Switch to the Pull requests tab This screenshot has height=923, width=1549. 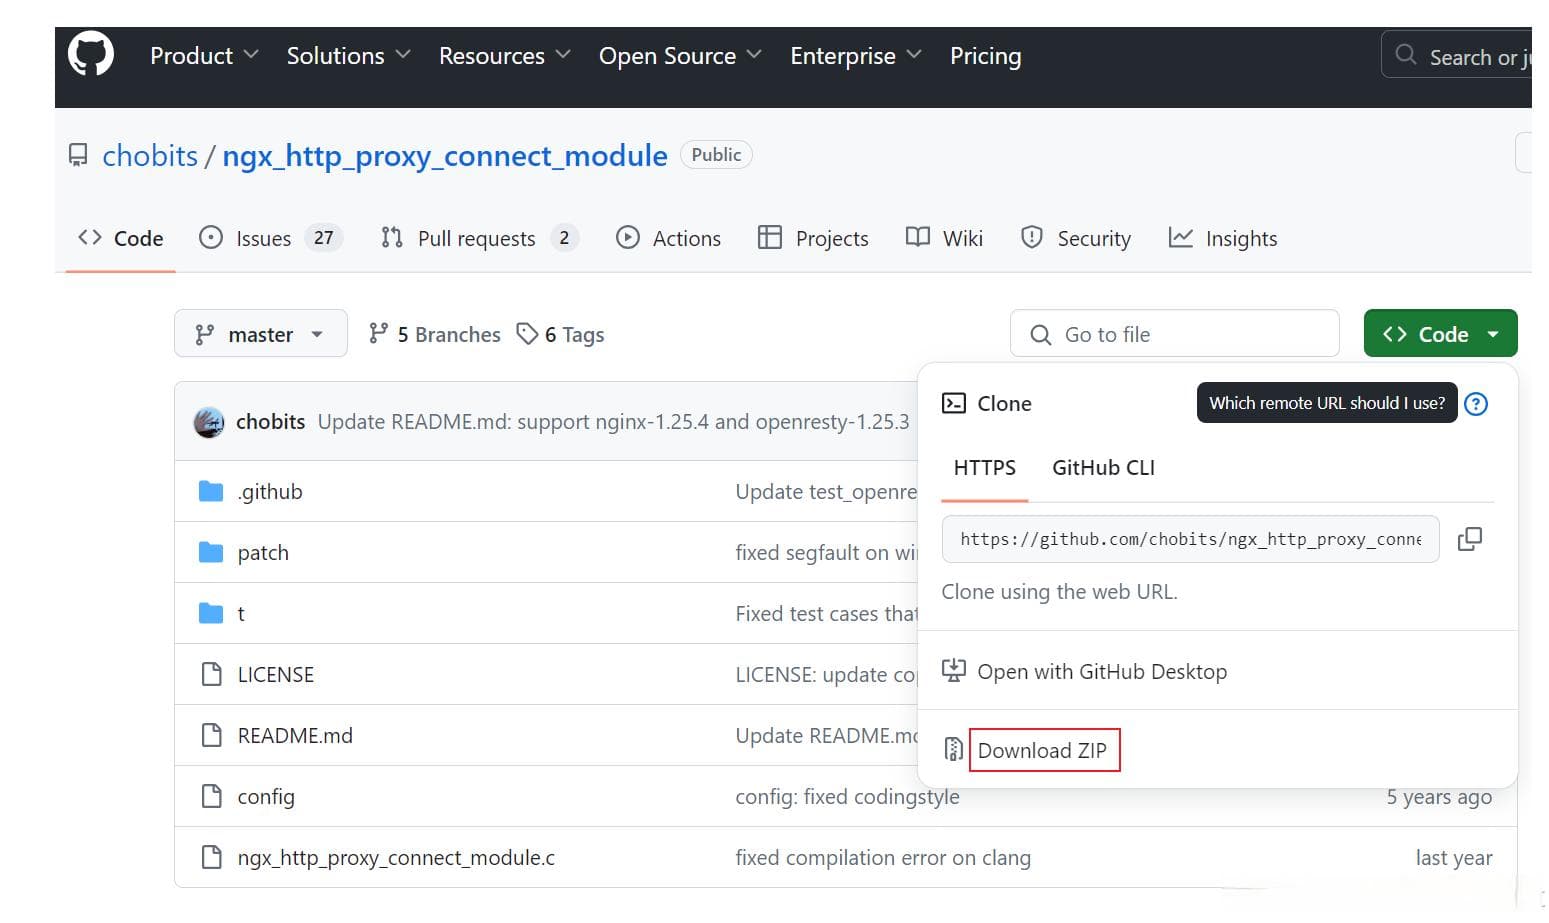coord(479,238)
